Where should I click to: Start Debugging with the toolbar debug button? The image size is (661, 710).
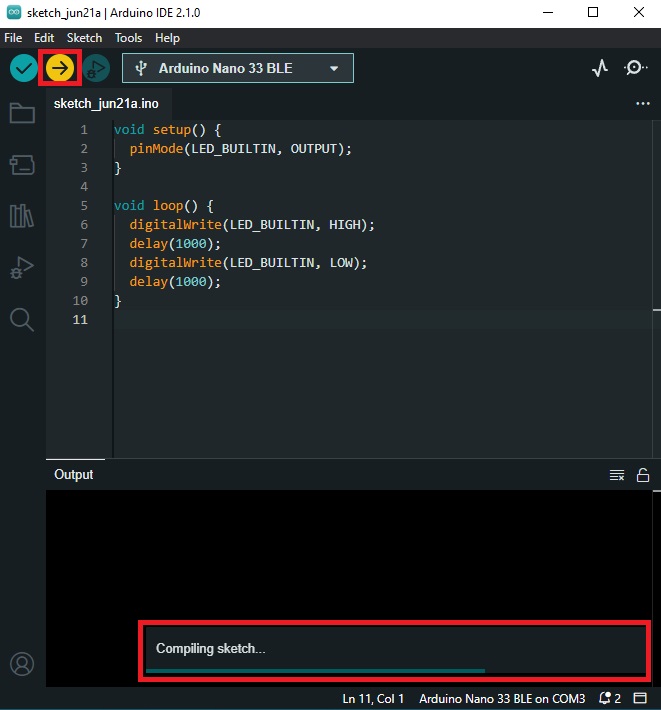click(96, 68)
